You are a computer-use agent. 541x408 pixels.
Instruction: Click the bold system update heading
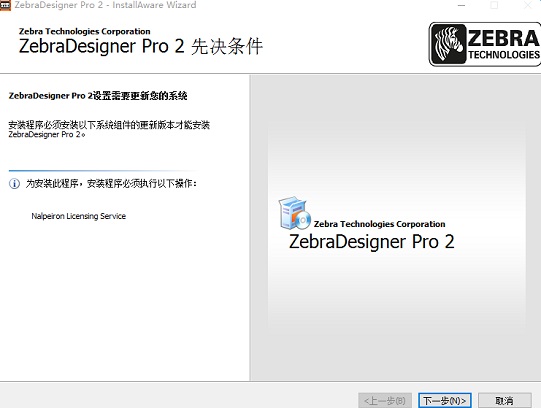[98, 96]
